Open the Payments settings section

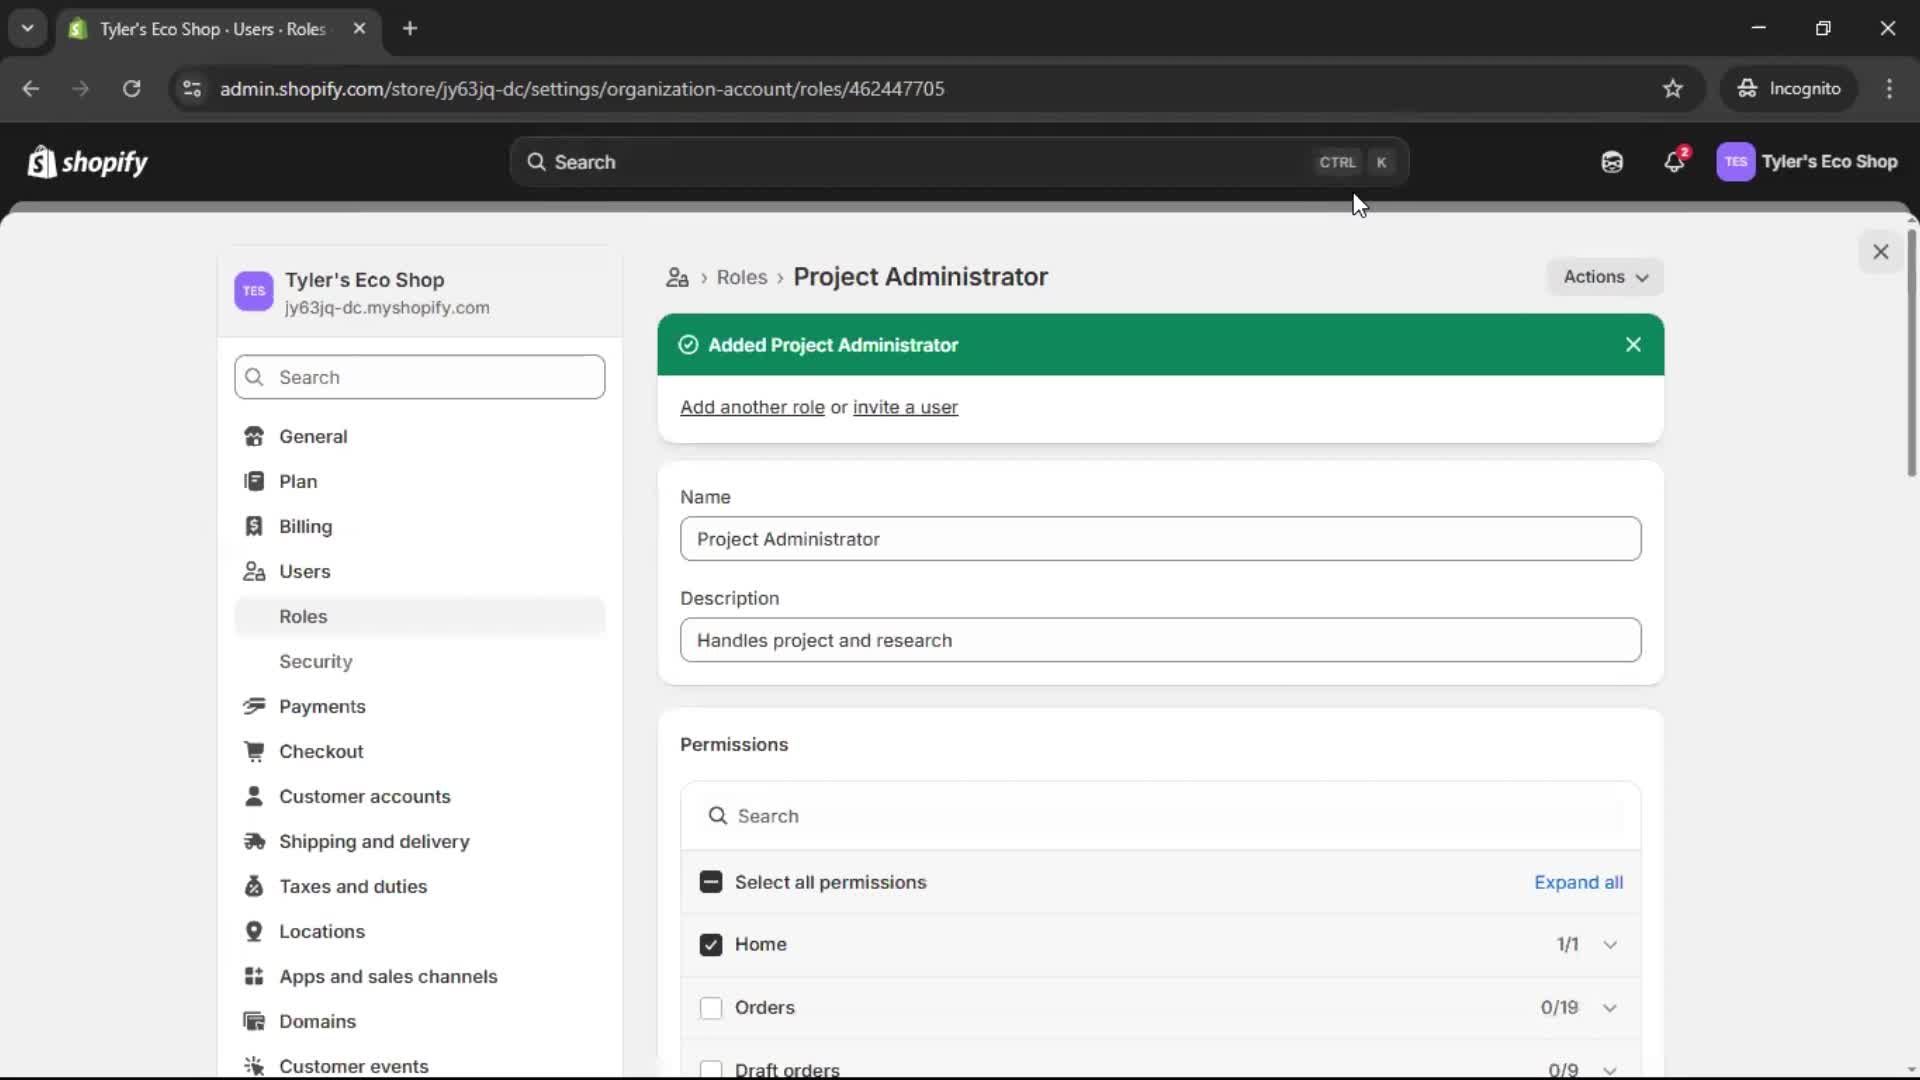[322, 706]
